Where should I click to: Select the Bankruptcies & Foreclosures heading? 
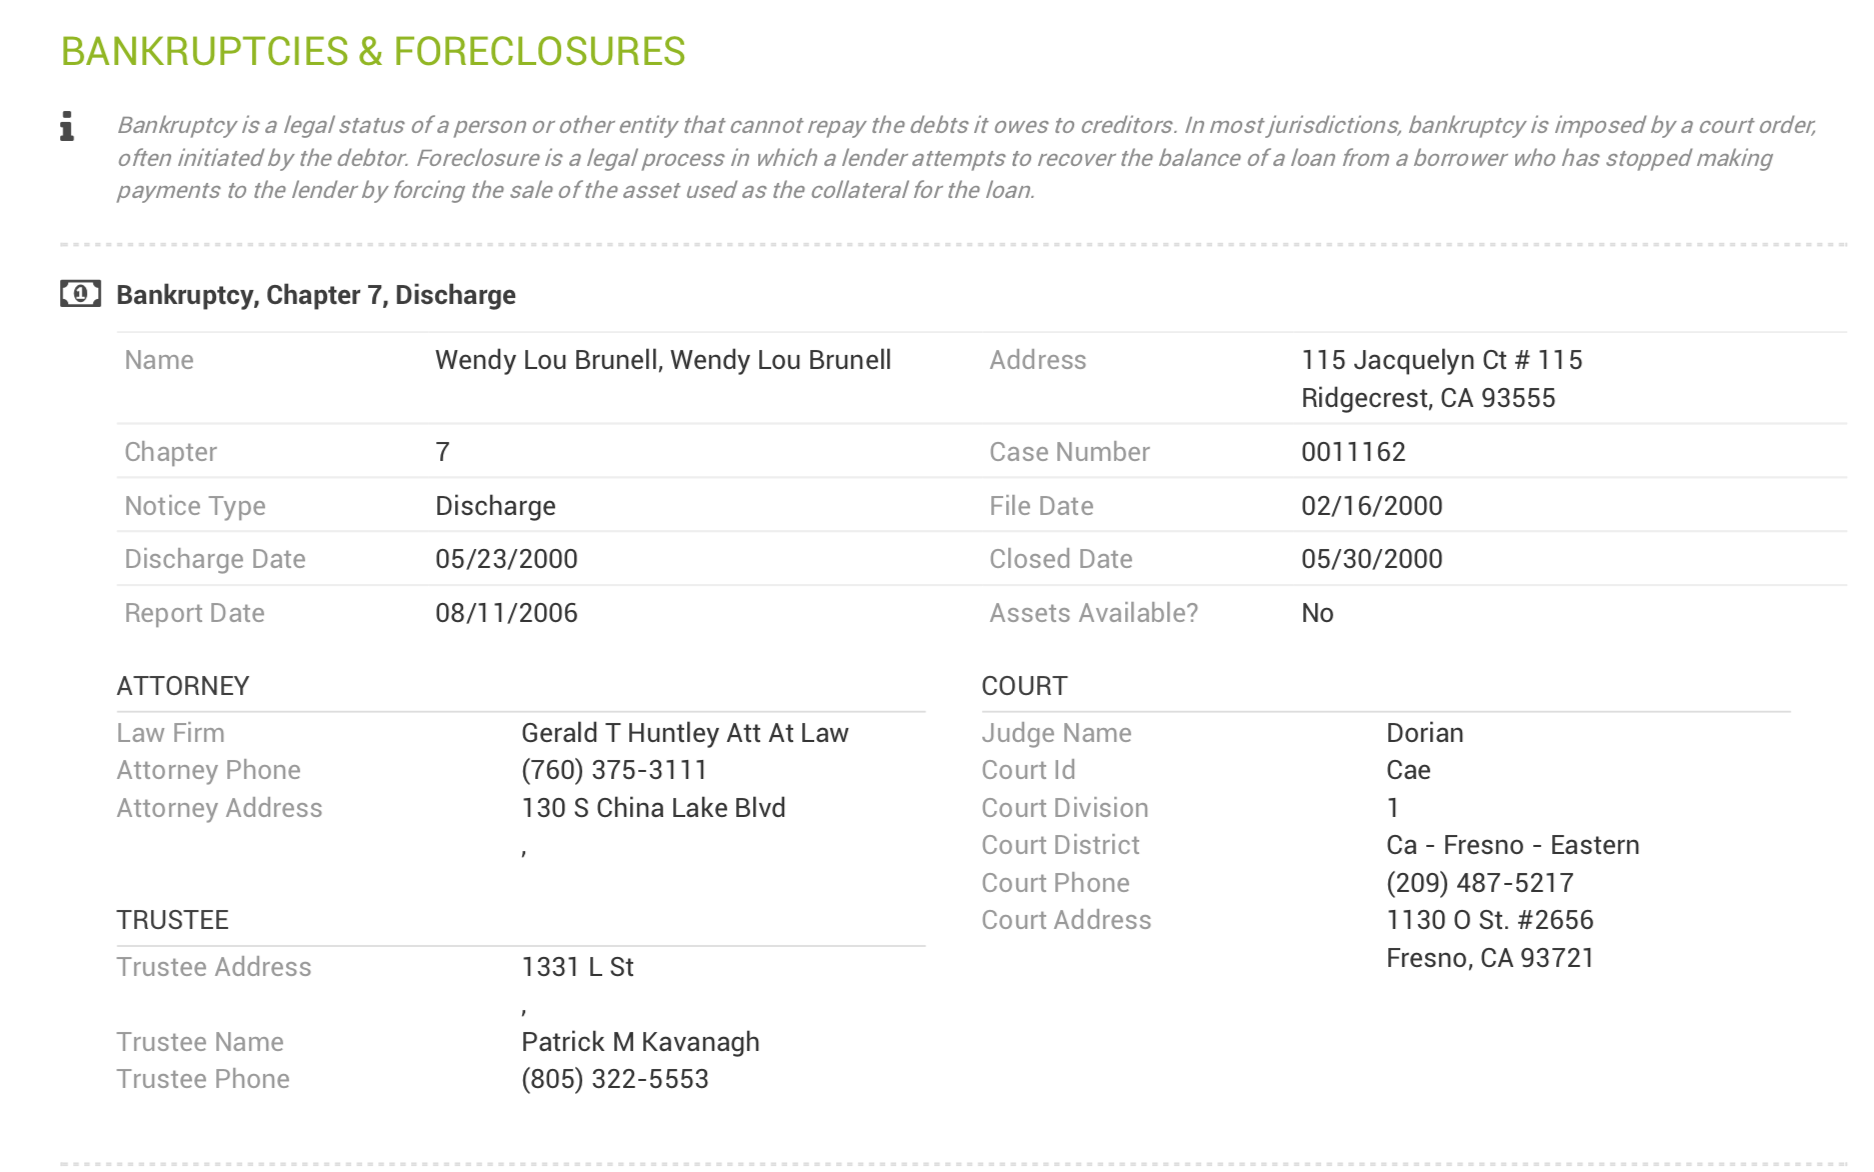click(373, 51)
